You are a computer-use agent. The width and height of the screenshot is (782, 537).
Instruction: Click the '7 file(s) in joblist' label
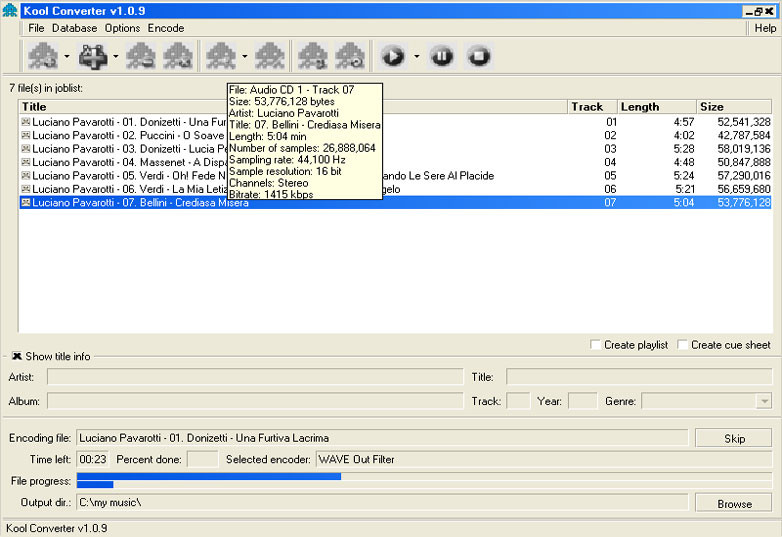coord(45,88)
